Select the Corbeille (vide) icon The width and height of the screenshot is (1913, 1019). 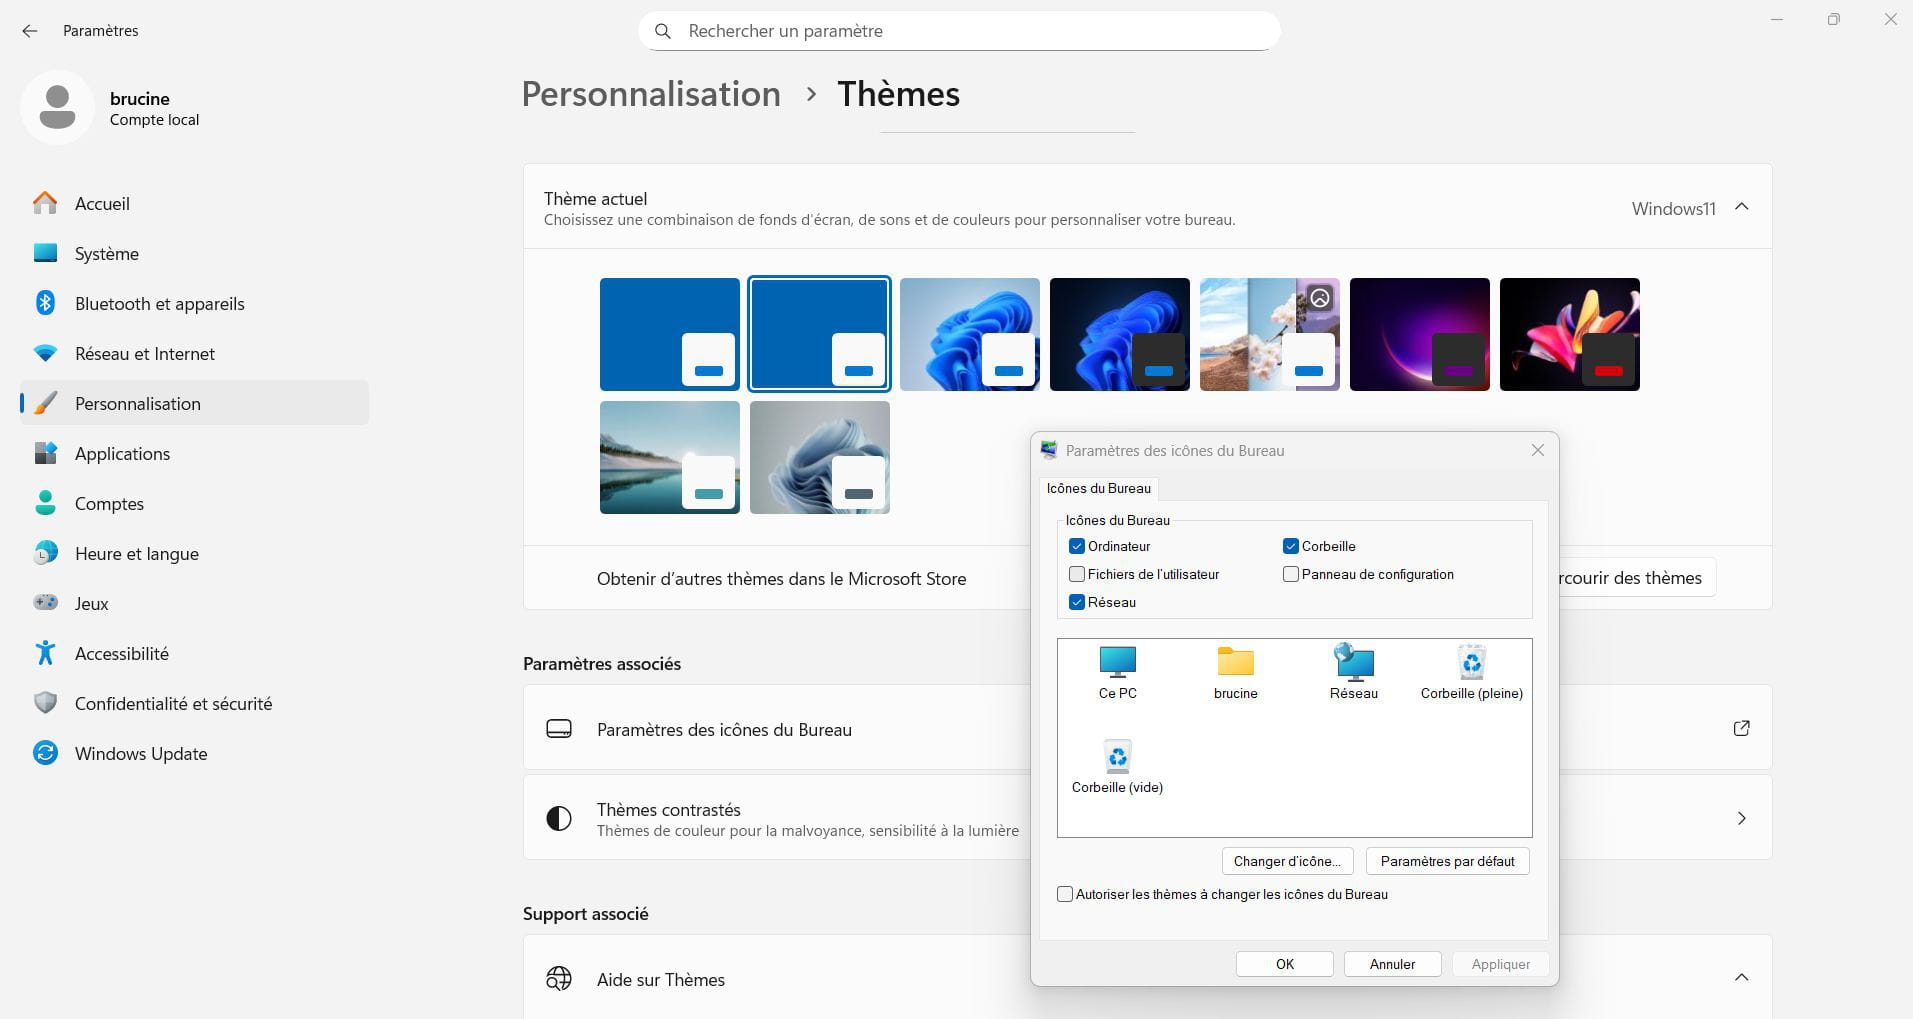pyautogui.click(x=1117, y=766)
